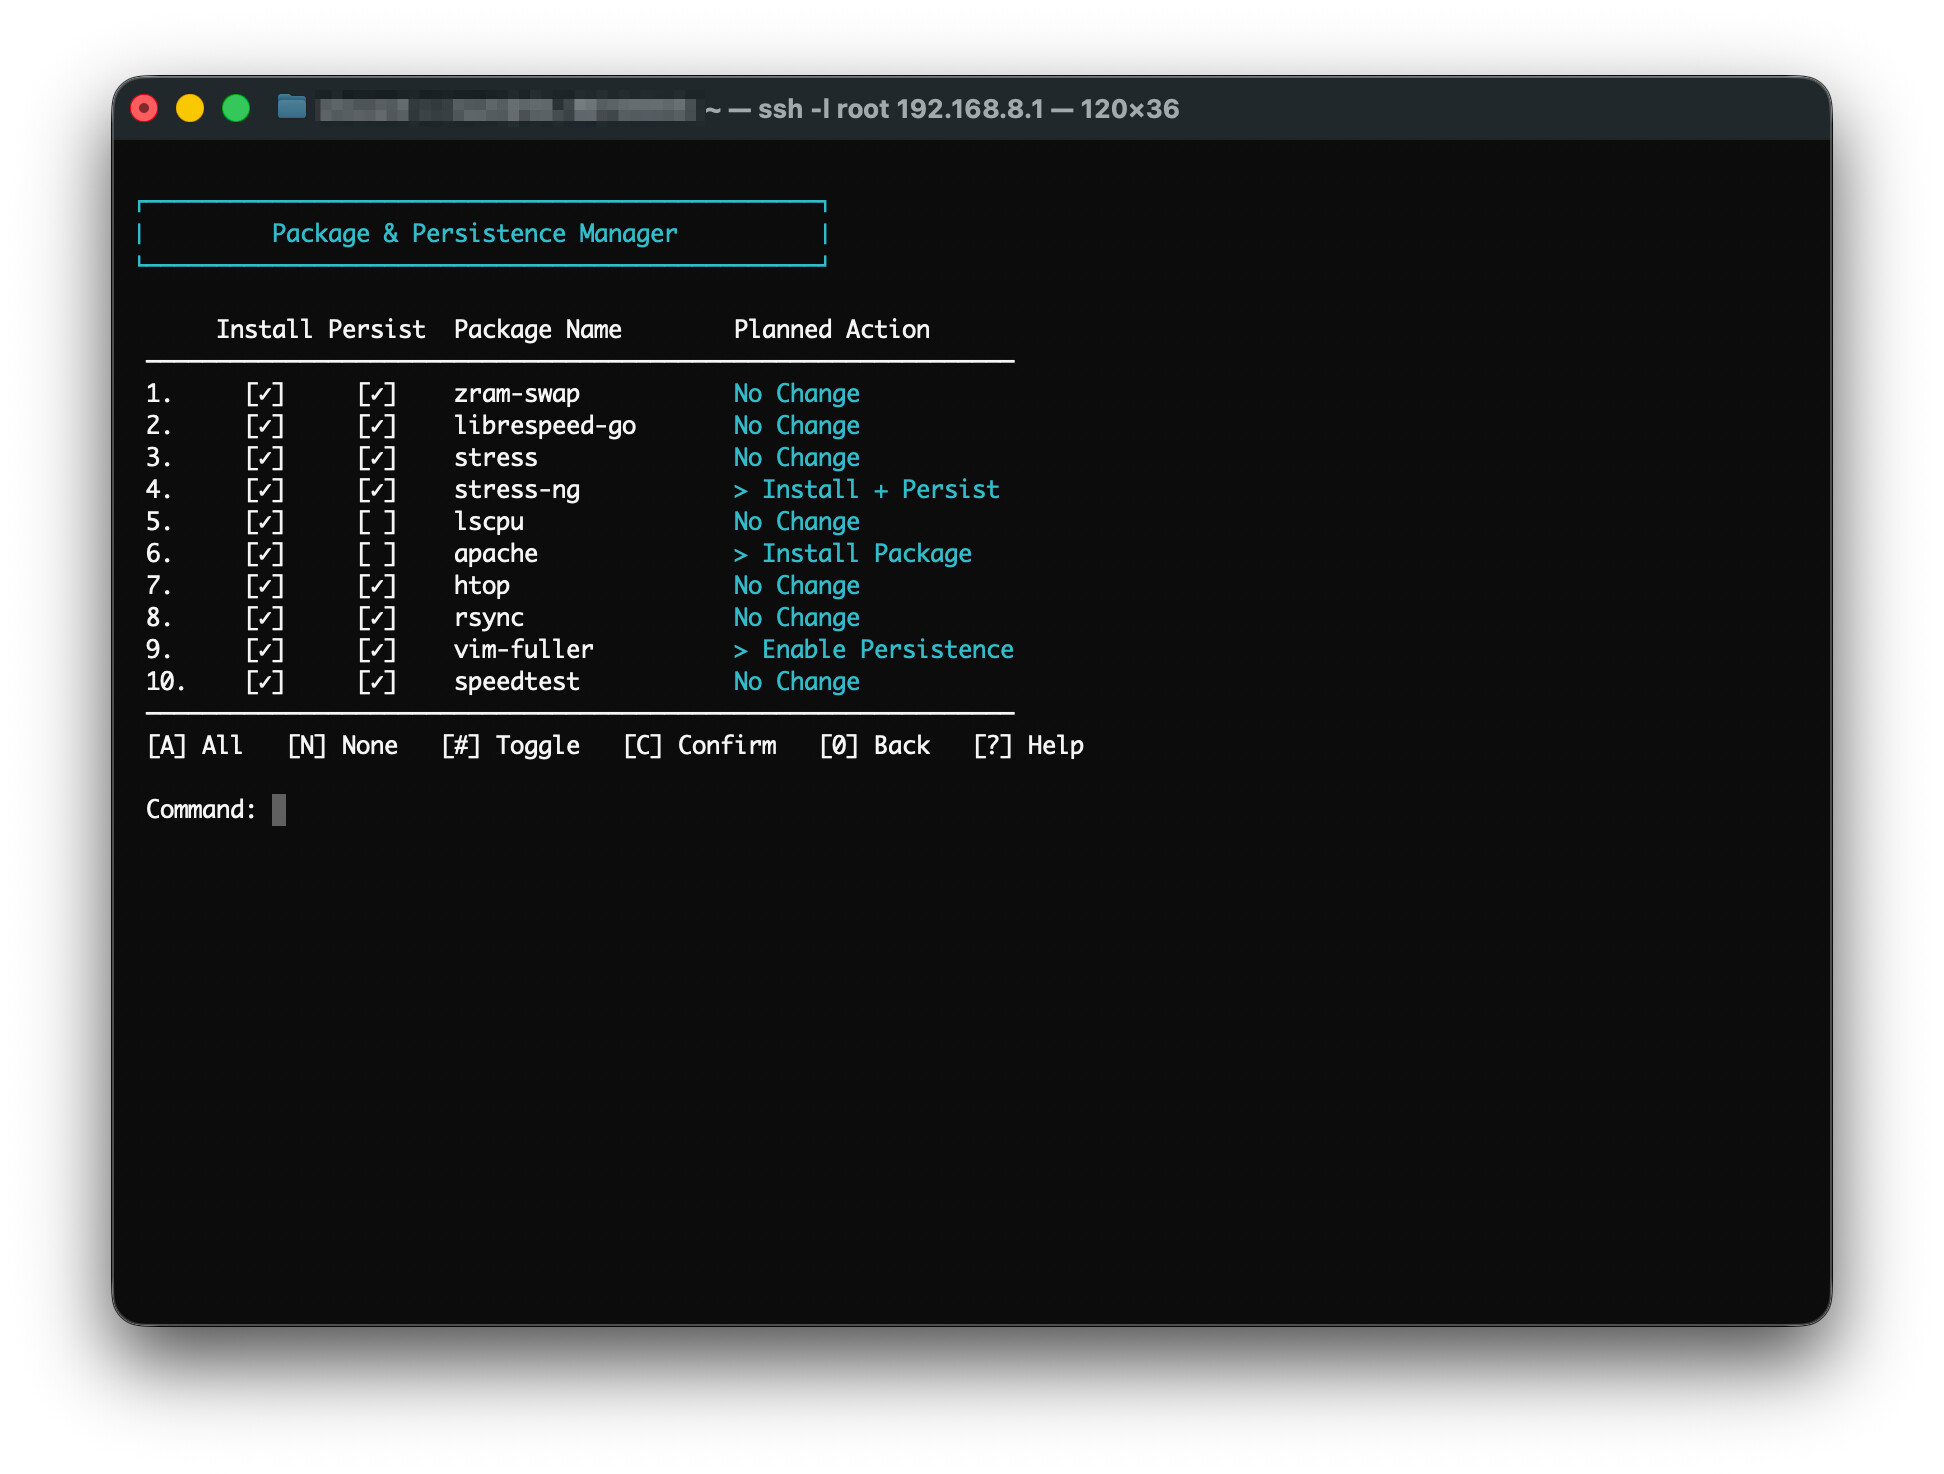Click the '> Install + Persist' planned action
This screenshot has height=1474, width=1944.
(x=866, y=490)
